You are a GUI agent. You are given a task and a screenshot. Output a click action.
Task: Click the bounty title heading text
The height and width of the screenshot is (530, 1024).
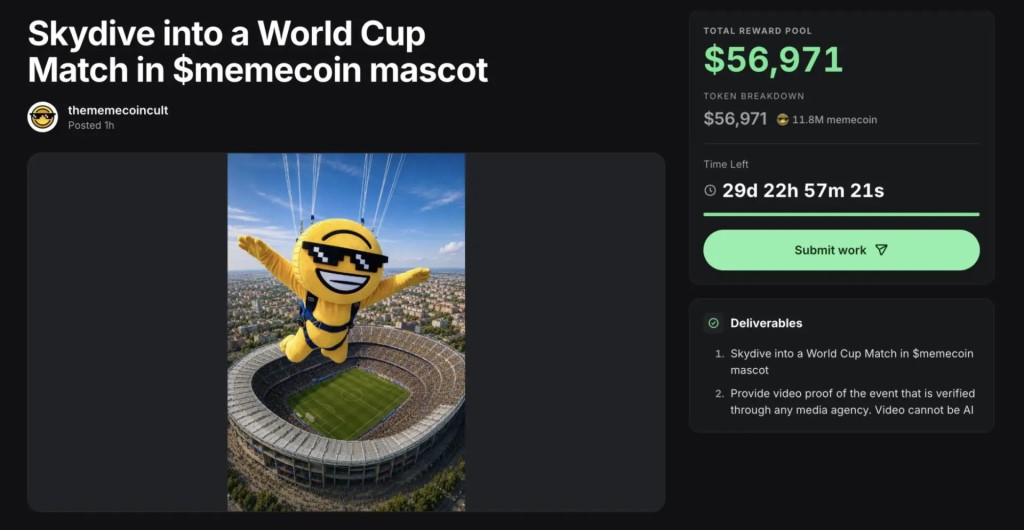(x=258, y=52)
